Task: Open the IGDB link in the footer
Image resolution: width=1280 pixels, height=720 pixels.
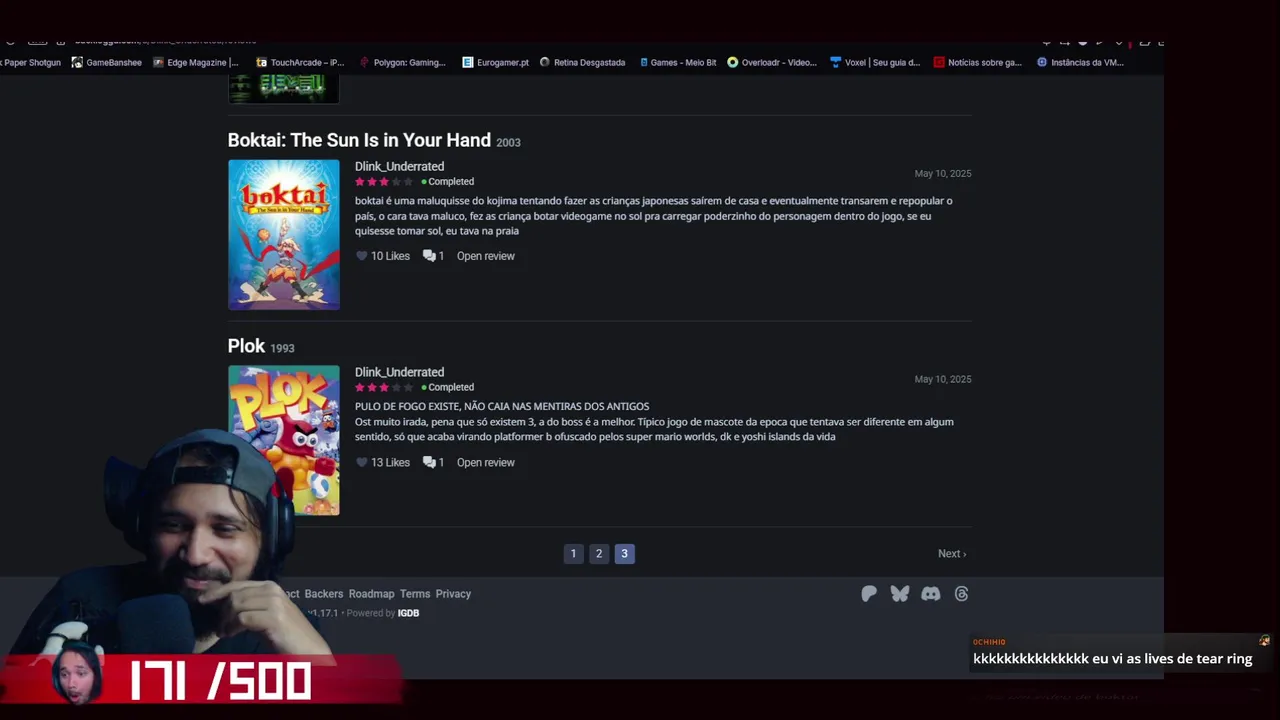Action: (408, 613)
